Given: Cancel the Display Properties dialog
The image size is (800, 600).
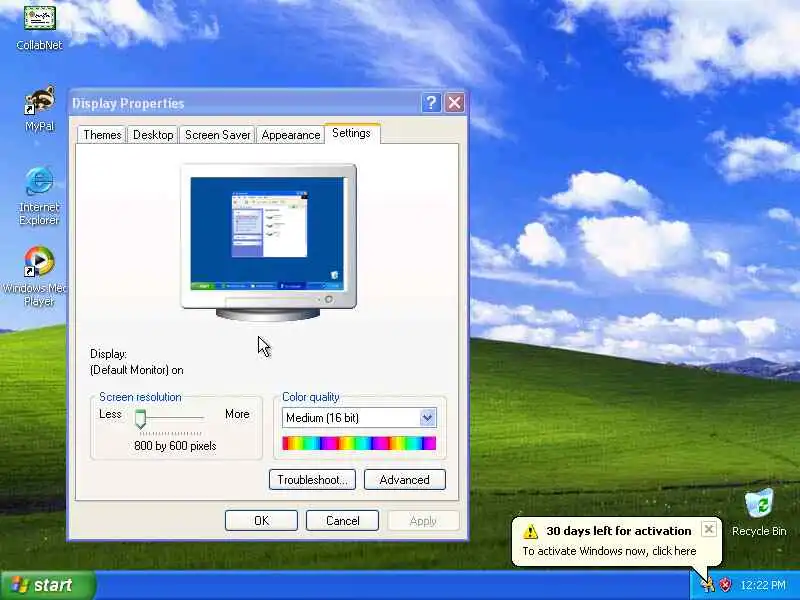Looking at the screenshot, I should pos(342,520).
